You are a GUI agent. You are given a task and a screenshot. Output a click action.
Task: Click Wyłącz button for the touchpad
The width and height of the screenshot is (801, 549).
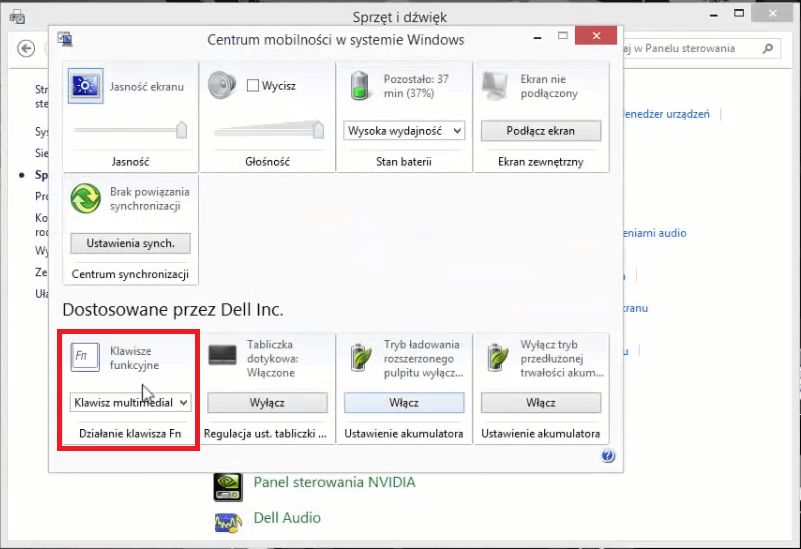point(267,402)
